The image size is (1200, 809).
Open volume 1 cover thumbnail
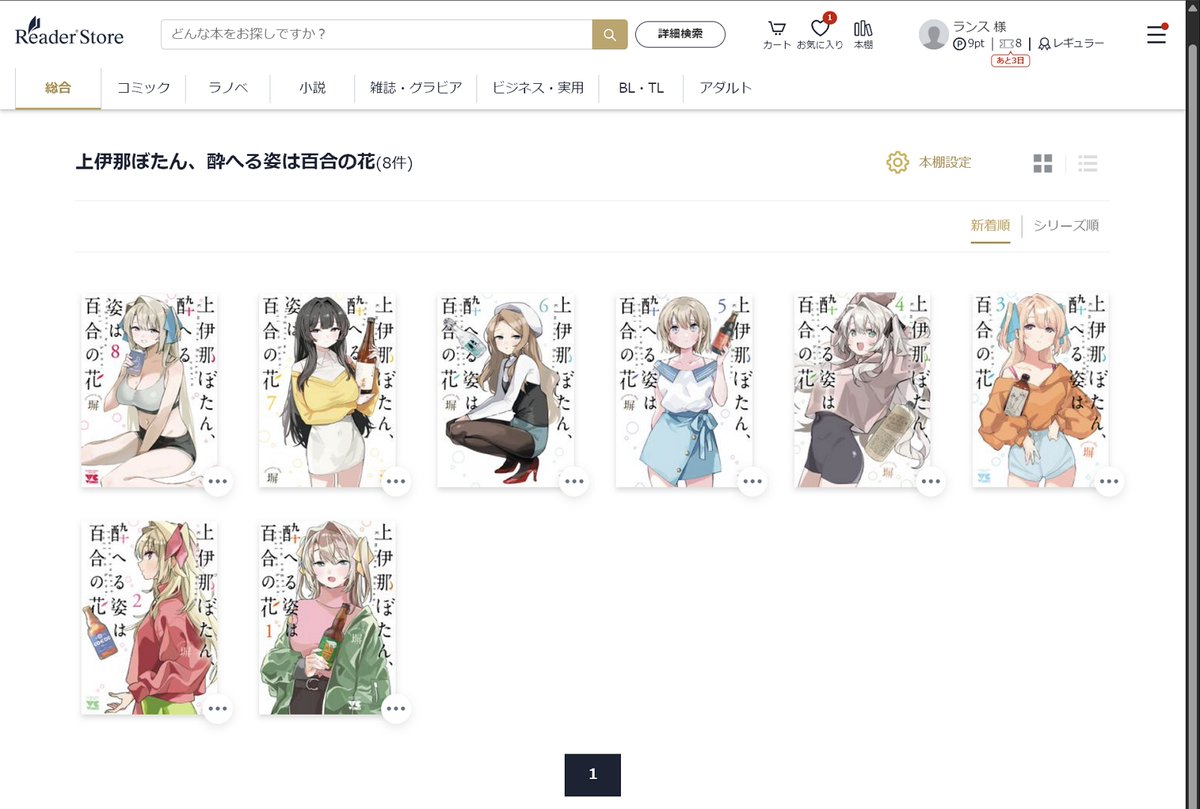pos(327,617)
